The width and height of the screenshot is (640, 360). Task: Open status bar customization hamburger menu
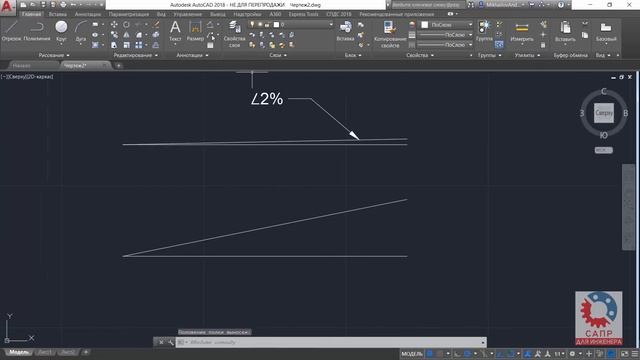point(635,353)
